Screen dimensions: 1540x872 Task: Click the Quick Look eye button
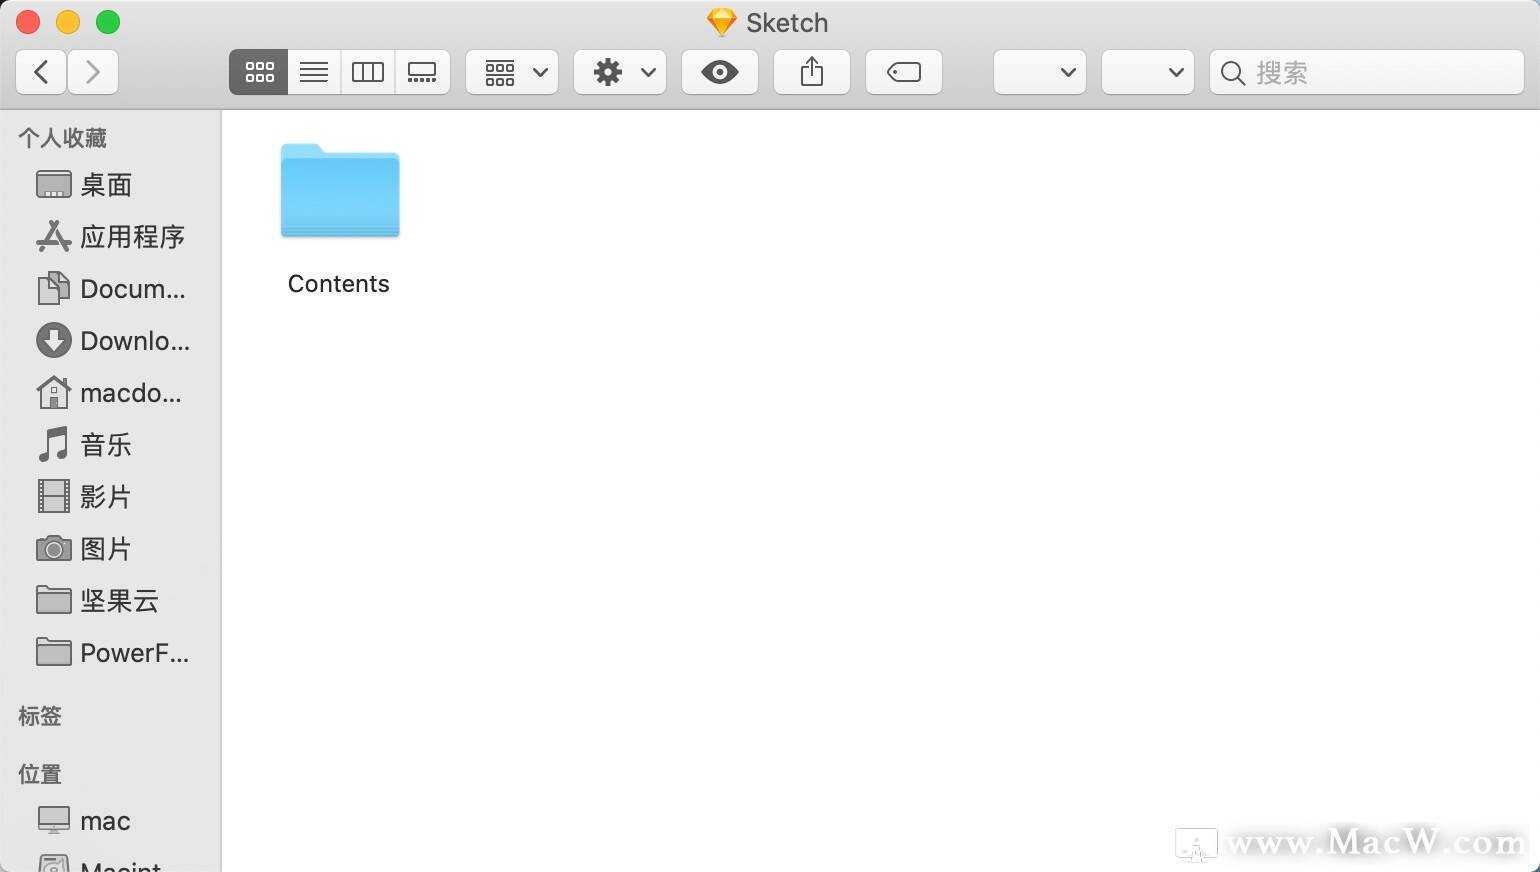coord(720,72)
